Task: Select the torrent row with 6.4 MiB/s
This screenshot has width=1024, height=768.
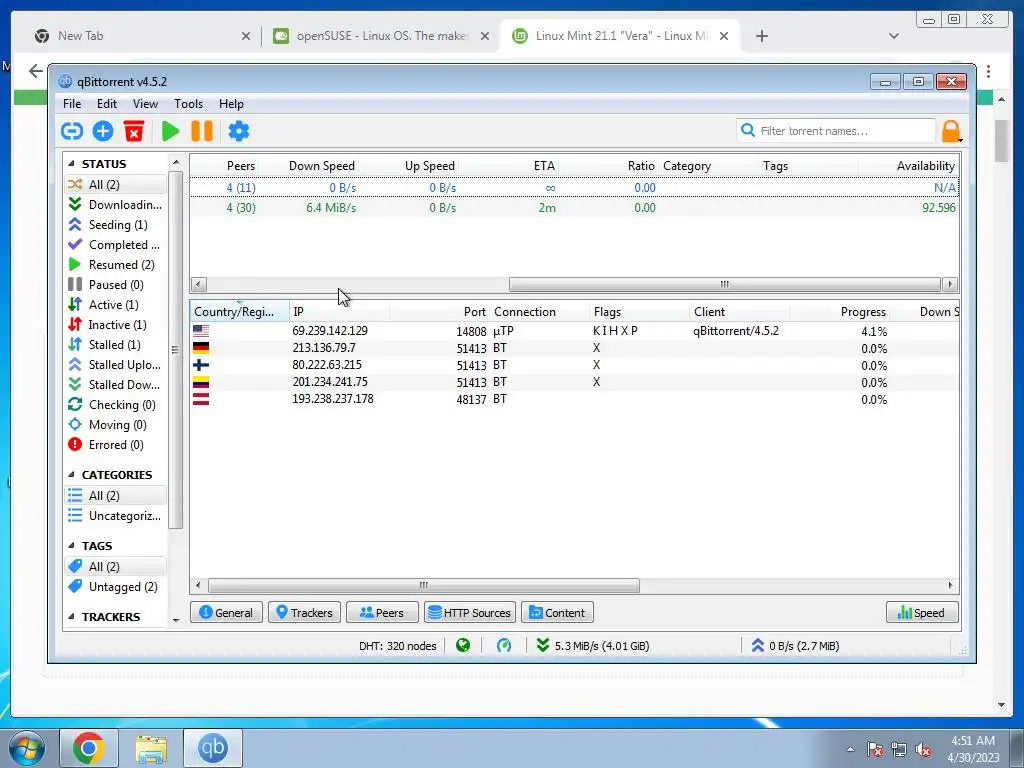Action: 575,208
